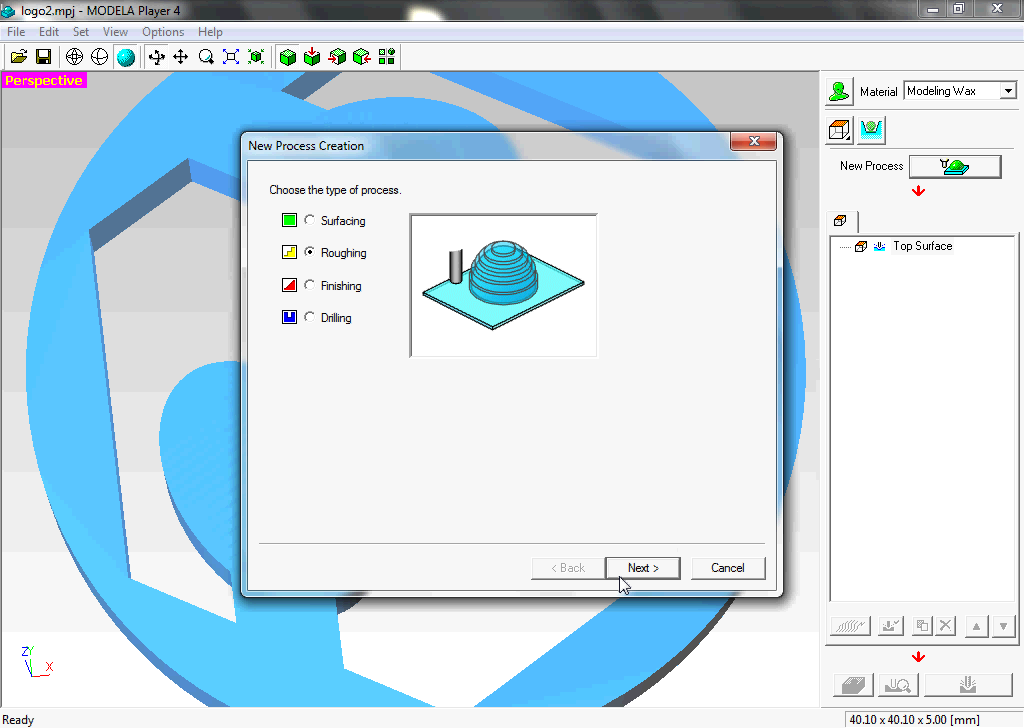Select the Finishing radio button
Viewport: 1024px width, 728px height.
click(x=310, y=285)
